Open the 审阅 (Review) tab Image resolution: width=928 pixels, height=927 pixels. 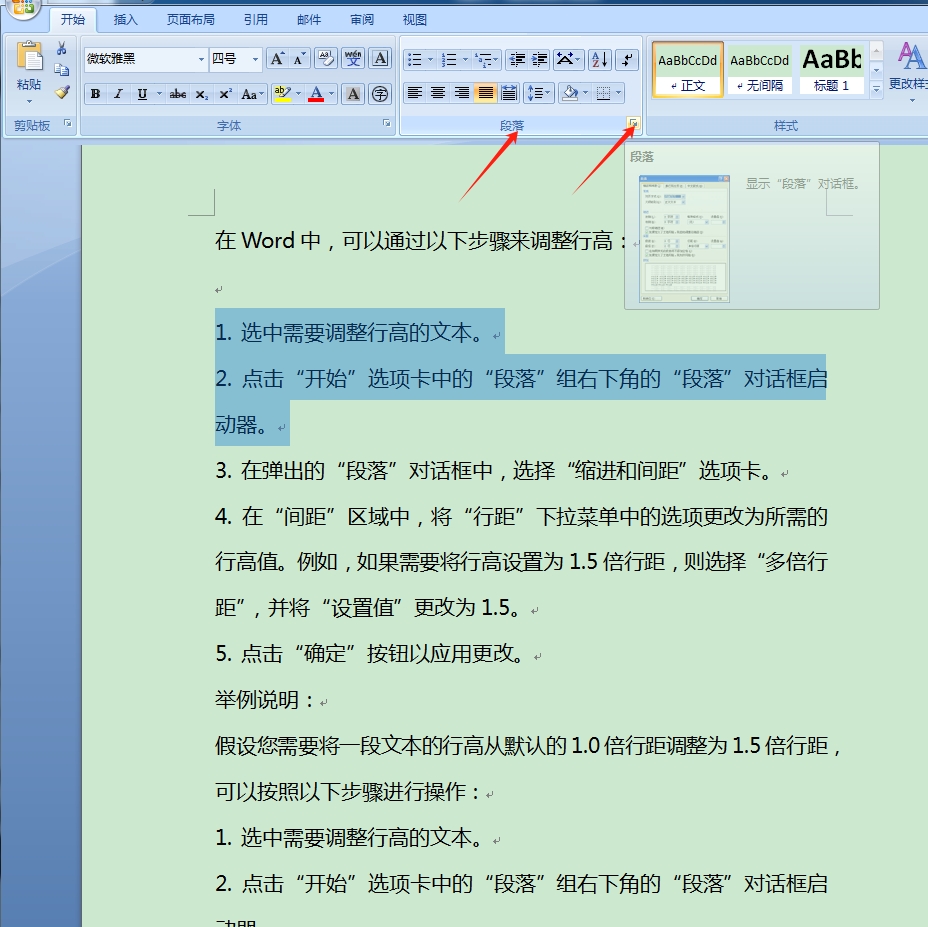(x=362, y=20)
